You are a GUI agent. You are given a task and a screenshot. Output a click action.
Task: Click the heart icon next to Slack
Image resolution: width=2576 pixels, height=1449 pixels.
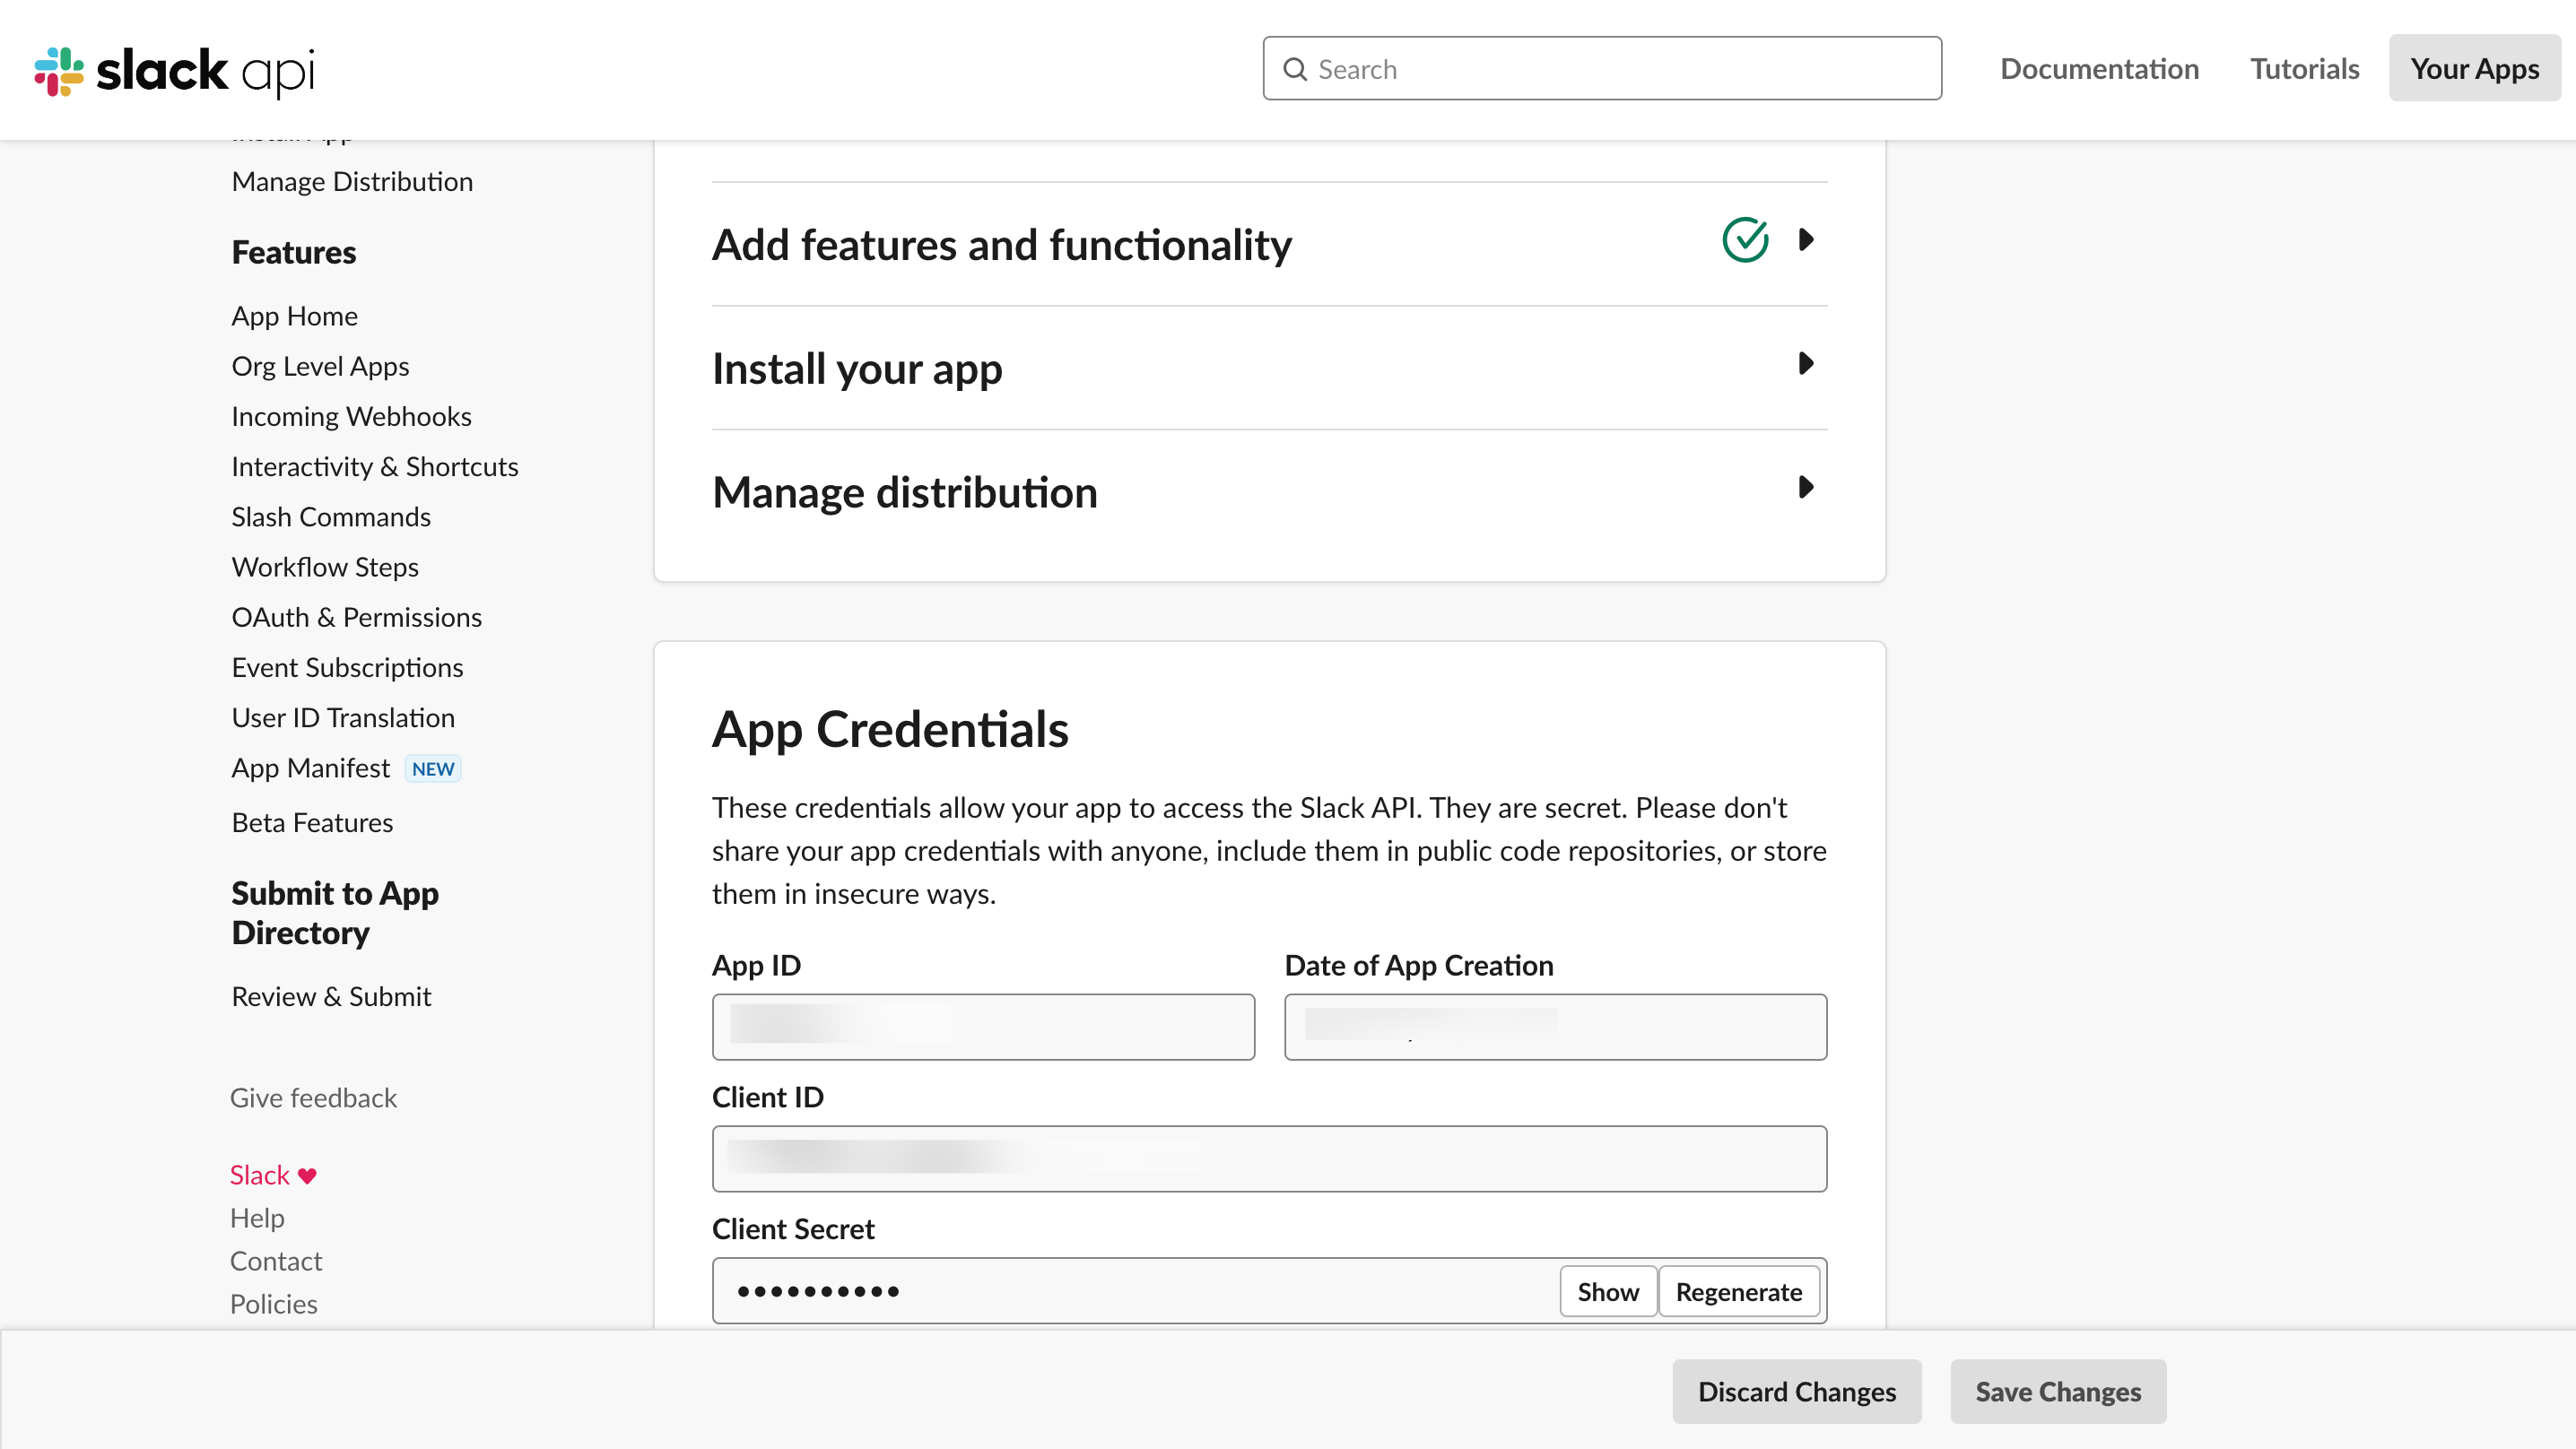pyautogui.click(x=308, y=1176)
